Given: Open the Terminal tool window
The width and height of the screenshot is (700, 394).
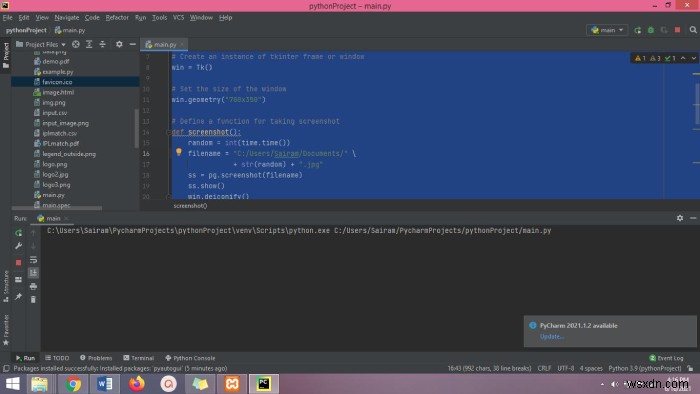Looking at the screenshot, I should click(138, 358).
